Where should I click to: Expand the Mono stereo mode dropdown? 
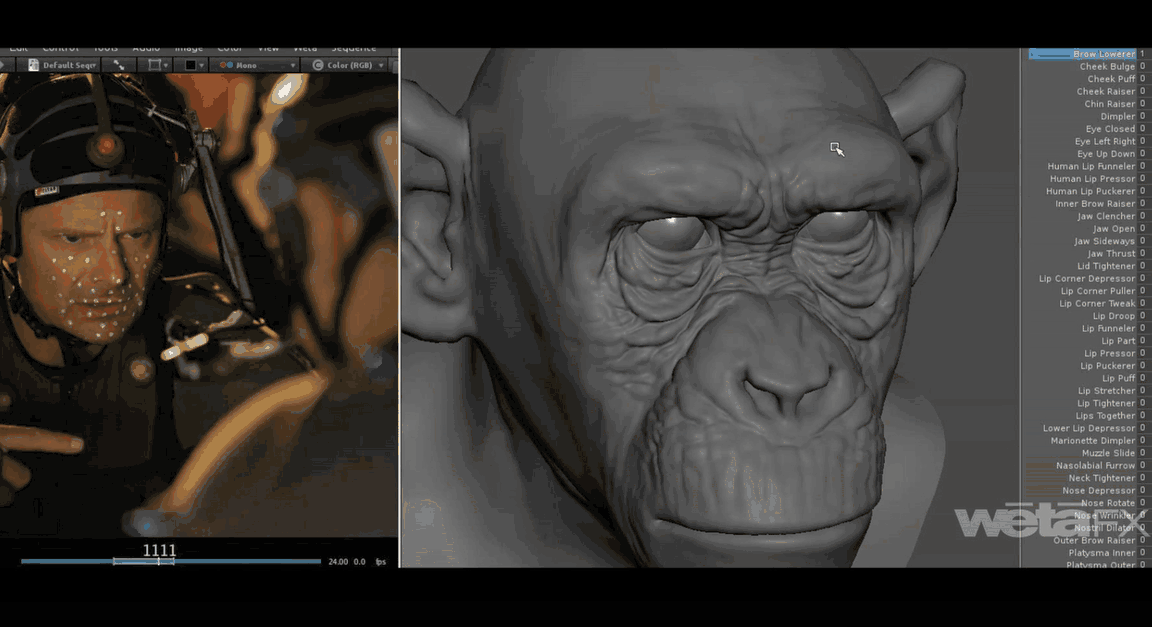click(292, 65)
